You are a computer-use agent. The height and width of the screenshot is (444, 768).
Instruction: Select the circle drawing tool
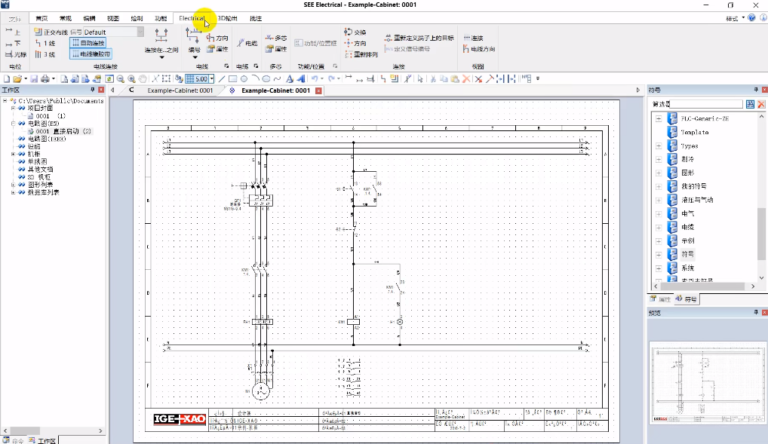(x=243, y=79)
